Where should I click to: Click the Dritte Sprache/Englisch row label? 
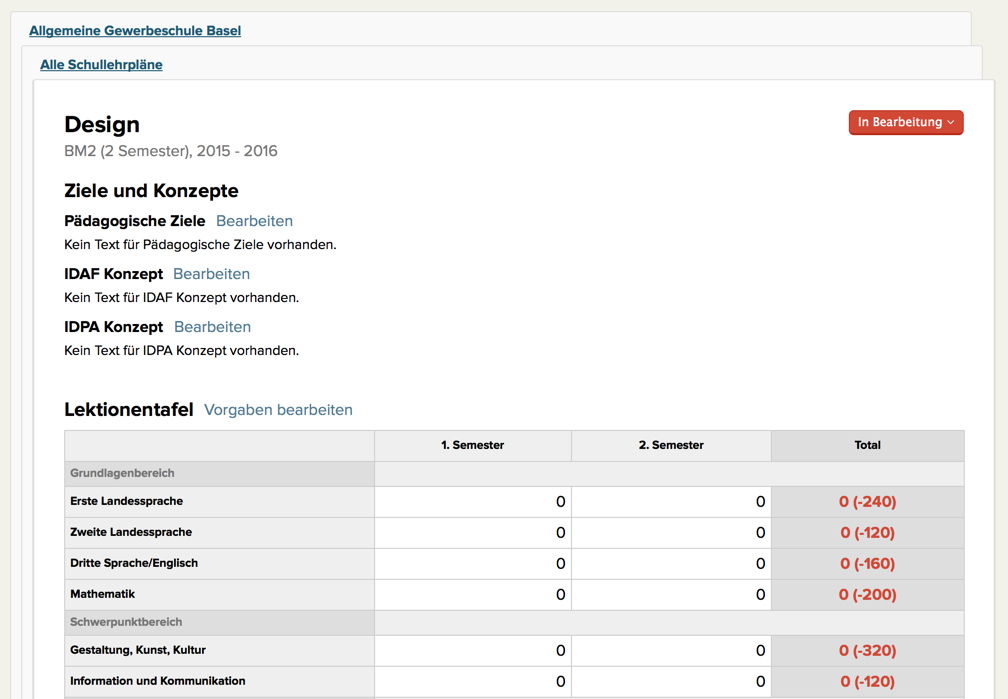[134, 563]
